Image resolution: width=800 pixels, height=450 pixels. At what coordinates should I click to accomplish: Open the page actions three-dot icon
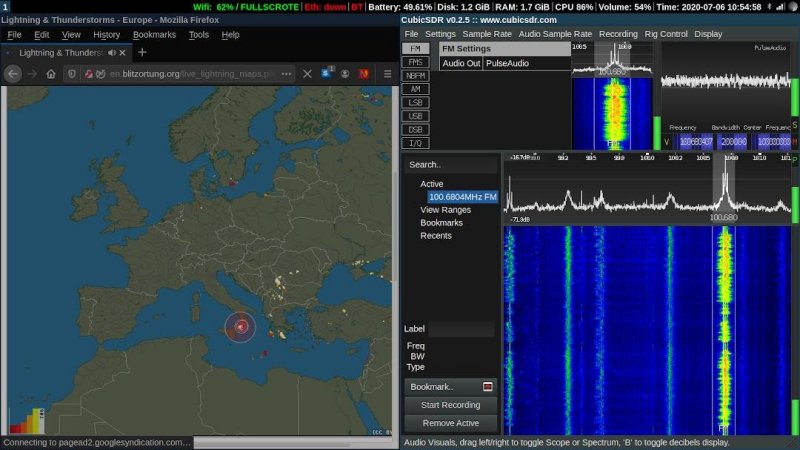286,74
